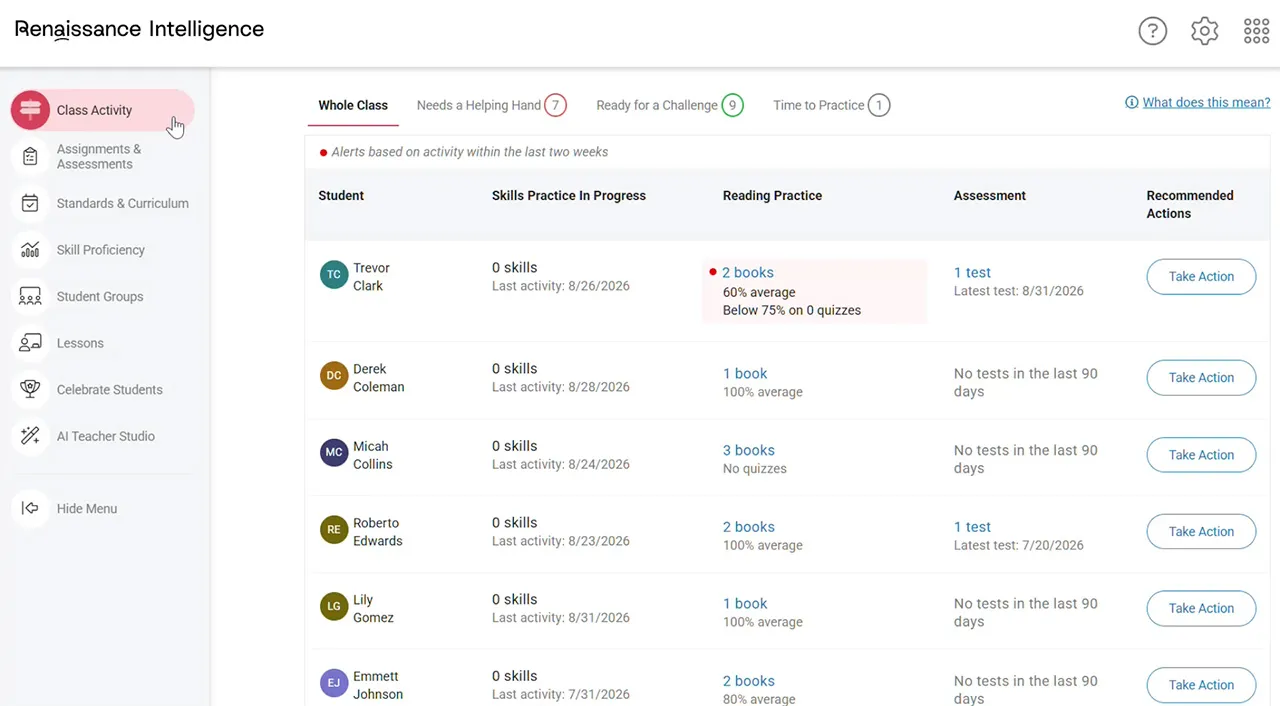
Task: Open AI Teacher Studio in the sidebar
Action: click(x=106, y=436)
